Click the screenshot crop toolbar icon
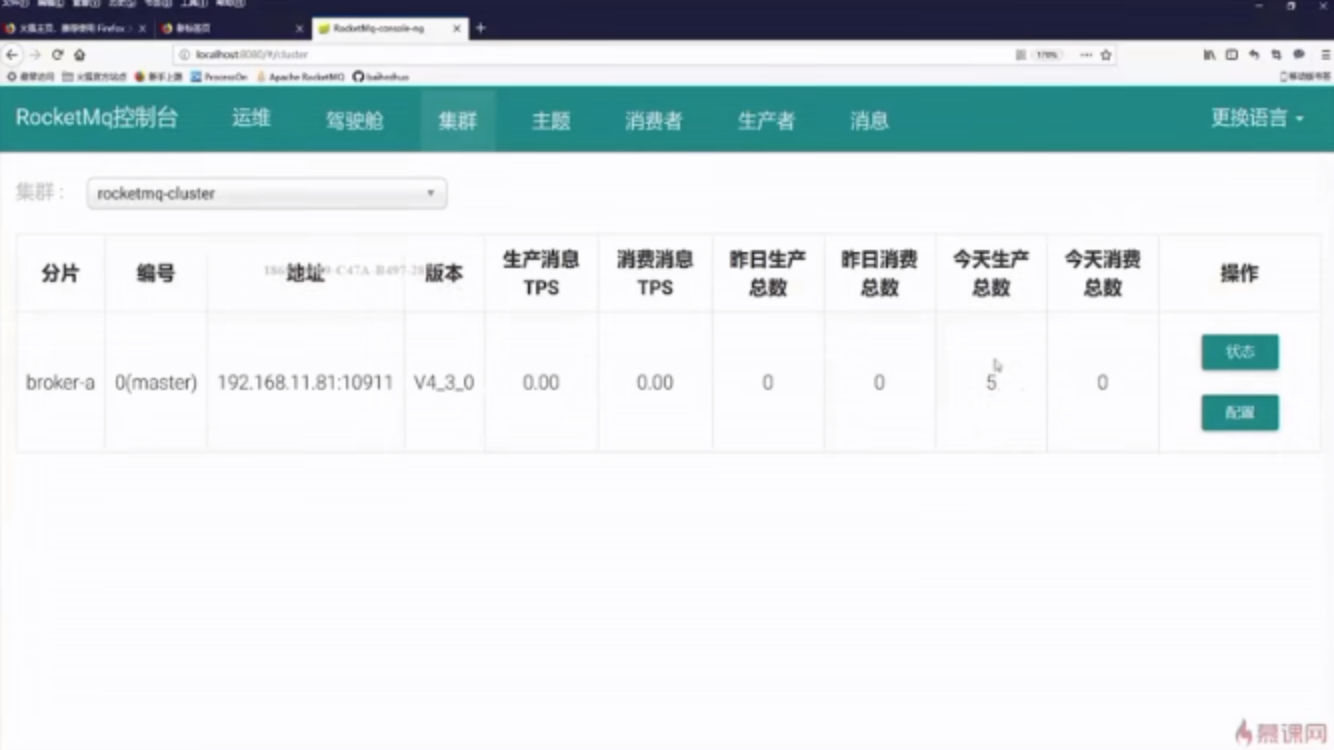Screen dimensions: 1334x750 1276,55
